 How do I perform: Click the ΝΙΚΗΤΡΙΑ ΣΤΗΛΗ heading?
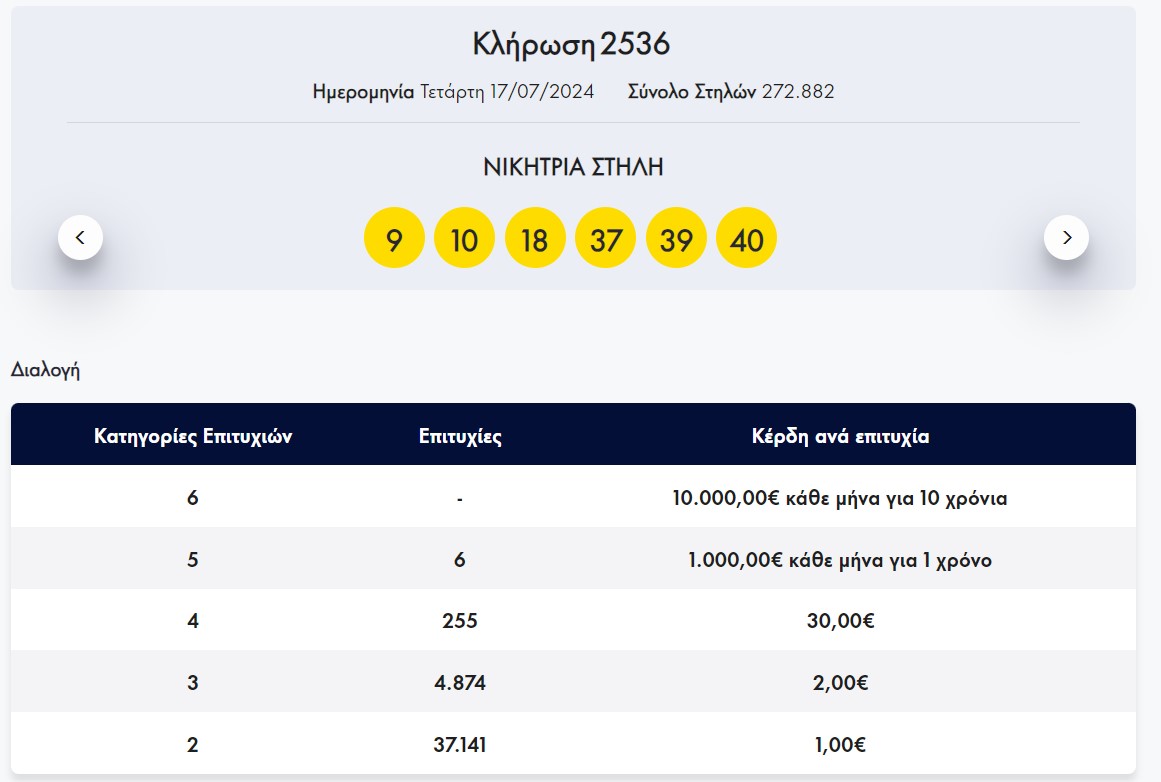(x=573, y=167)
